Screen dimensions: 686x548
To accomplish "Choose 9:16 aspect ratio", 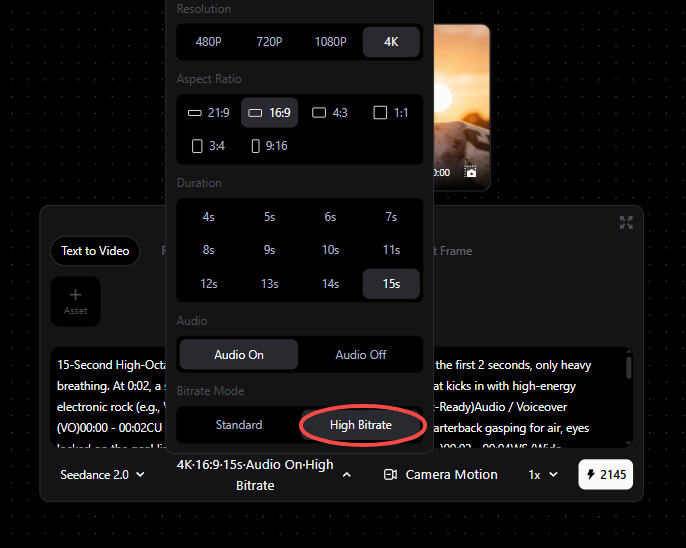I will (x=269, y=146).
